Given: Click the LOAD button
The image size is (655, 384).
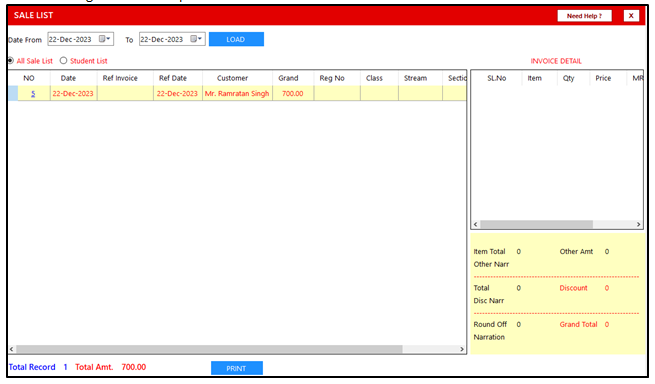Looking at the screenshot, I should click(236, 39).
